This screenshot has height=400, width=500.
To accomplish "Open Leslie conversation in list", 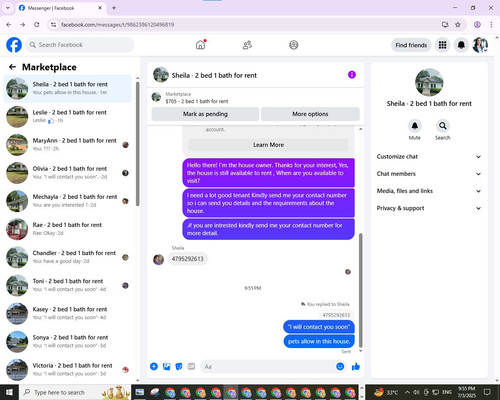I will (x=68, y=116).
